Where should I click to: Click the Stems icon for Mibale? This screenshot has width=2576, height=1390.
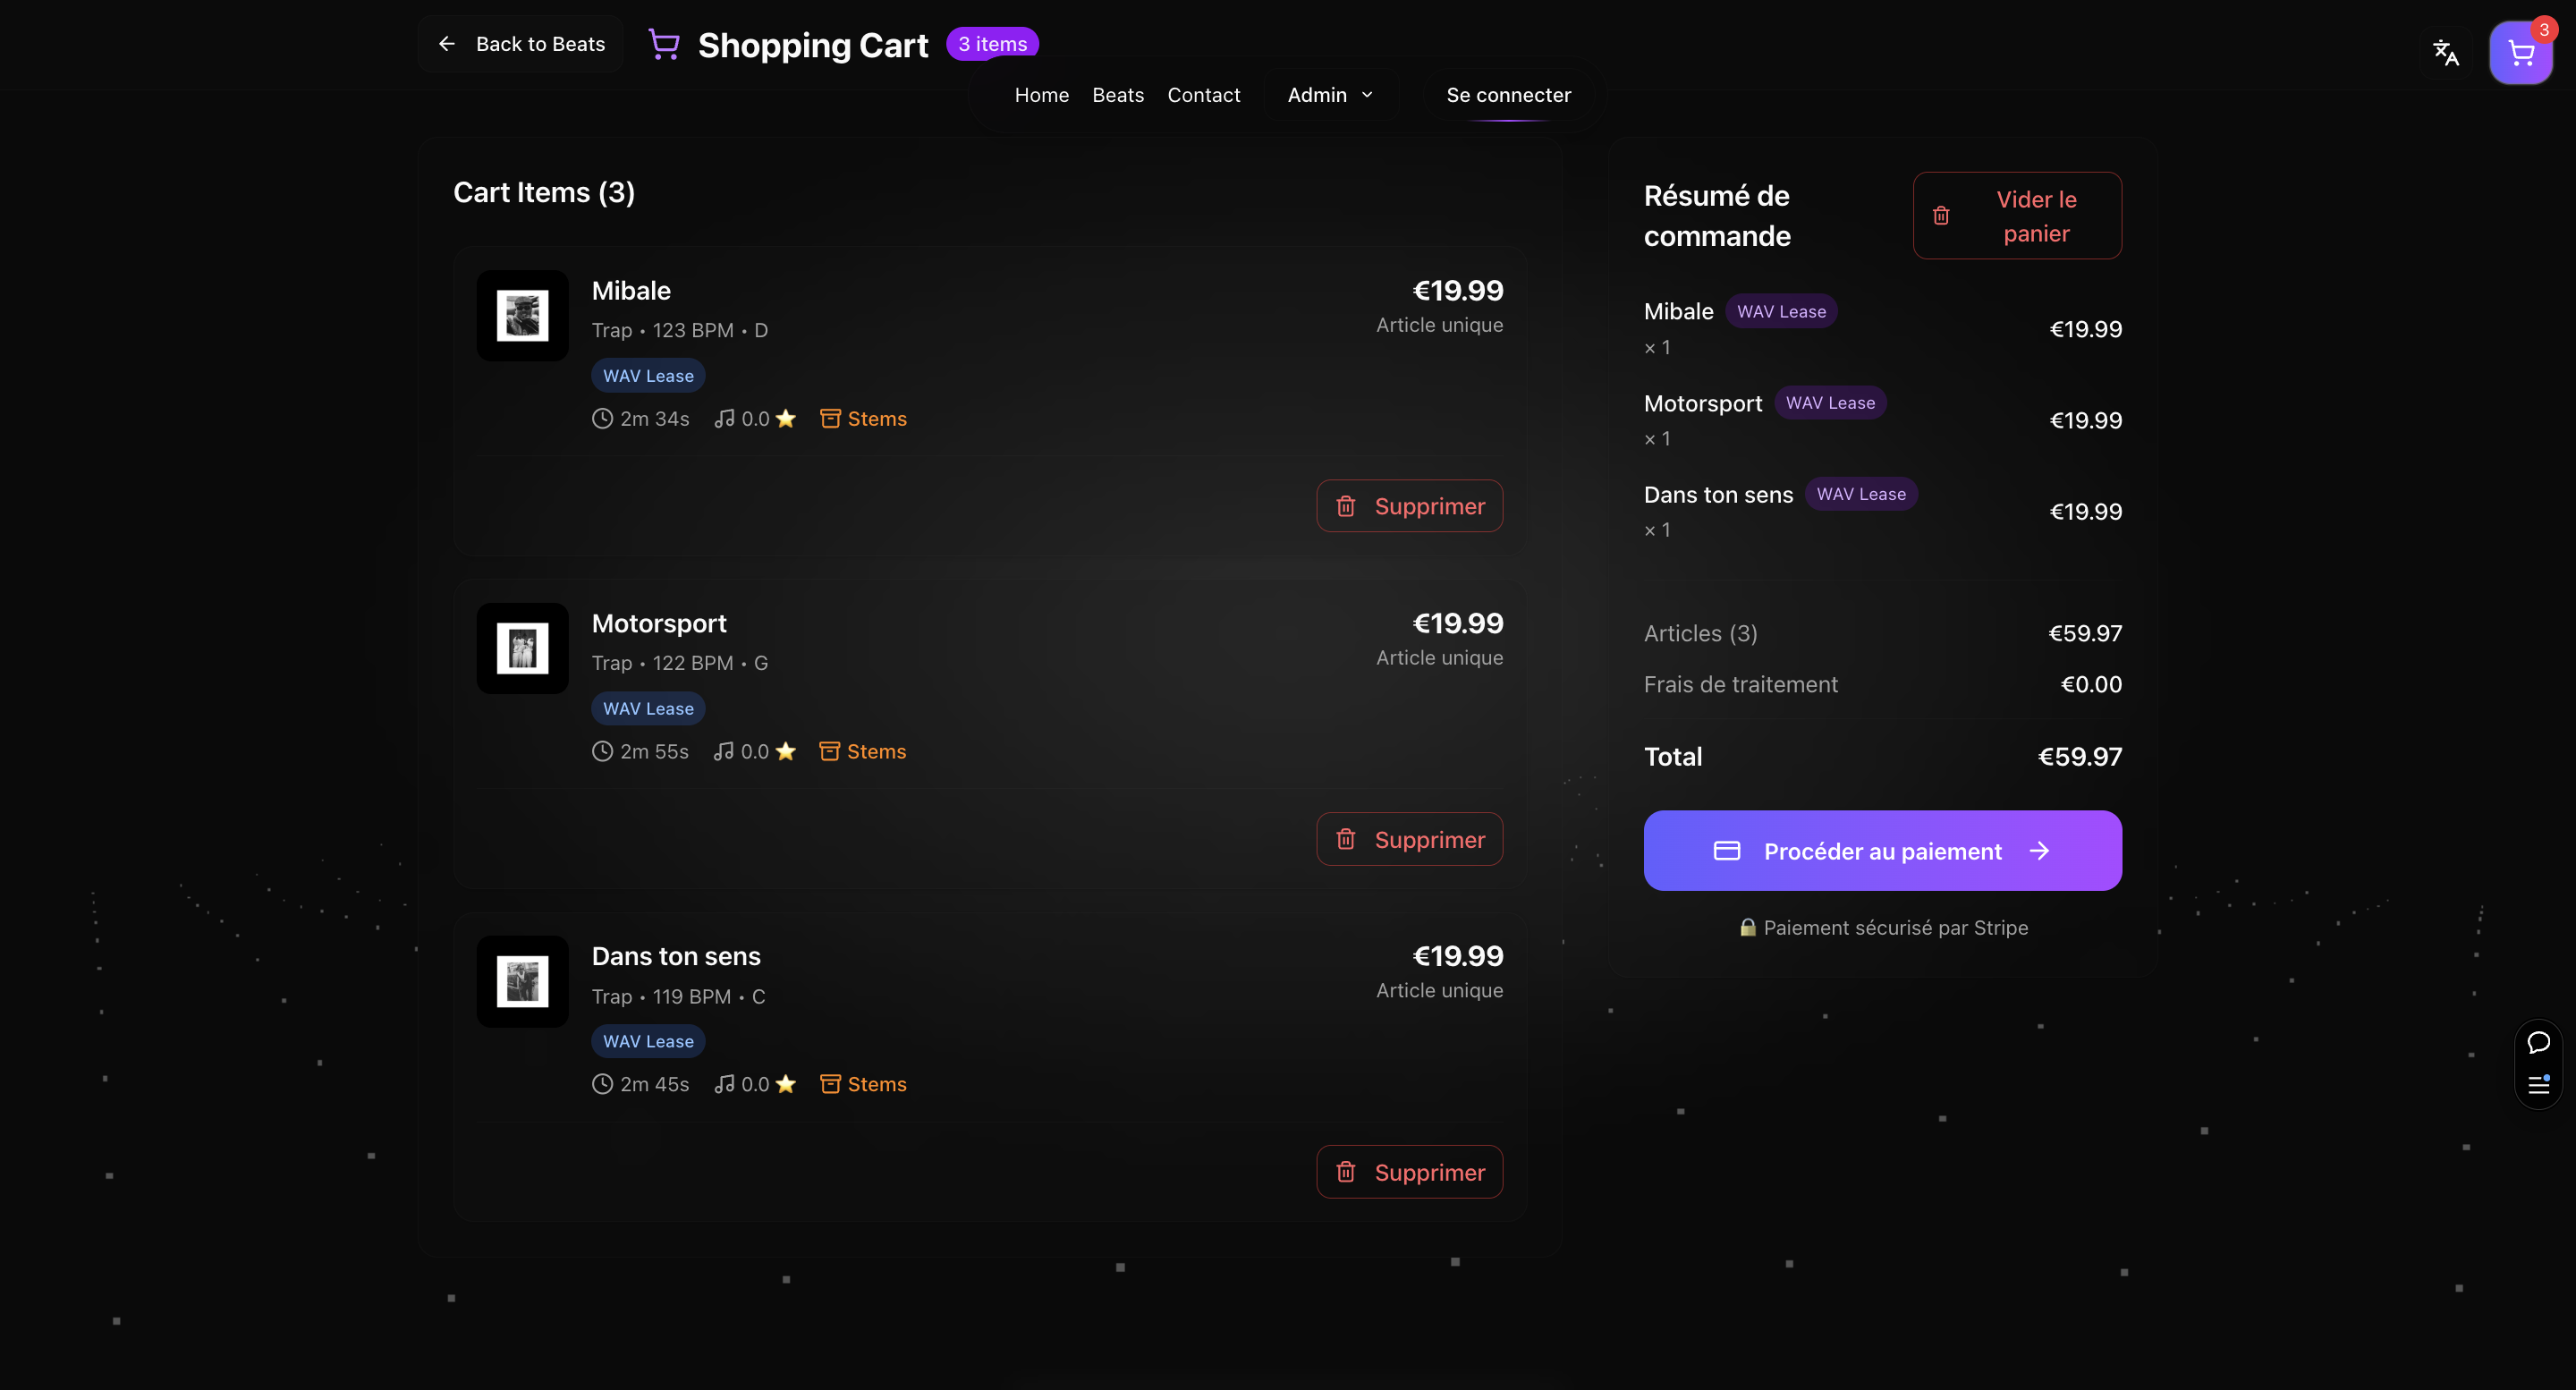[830, 419]
